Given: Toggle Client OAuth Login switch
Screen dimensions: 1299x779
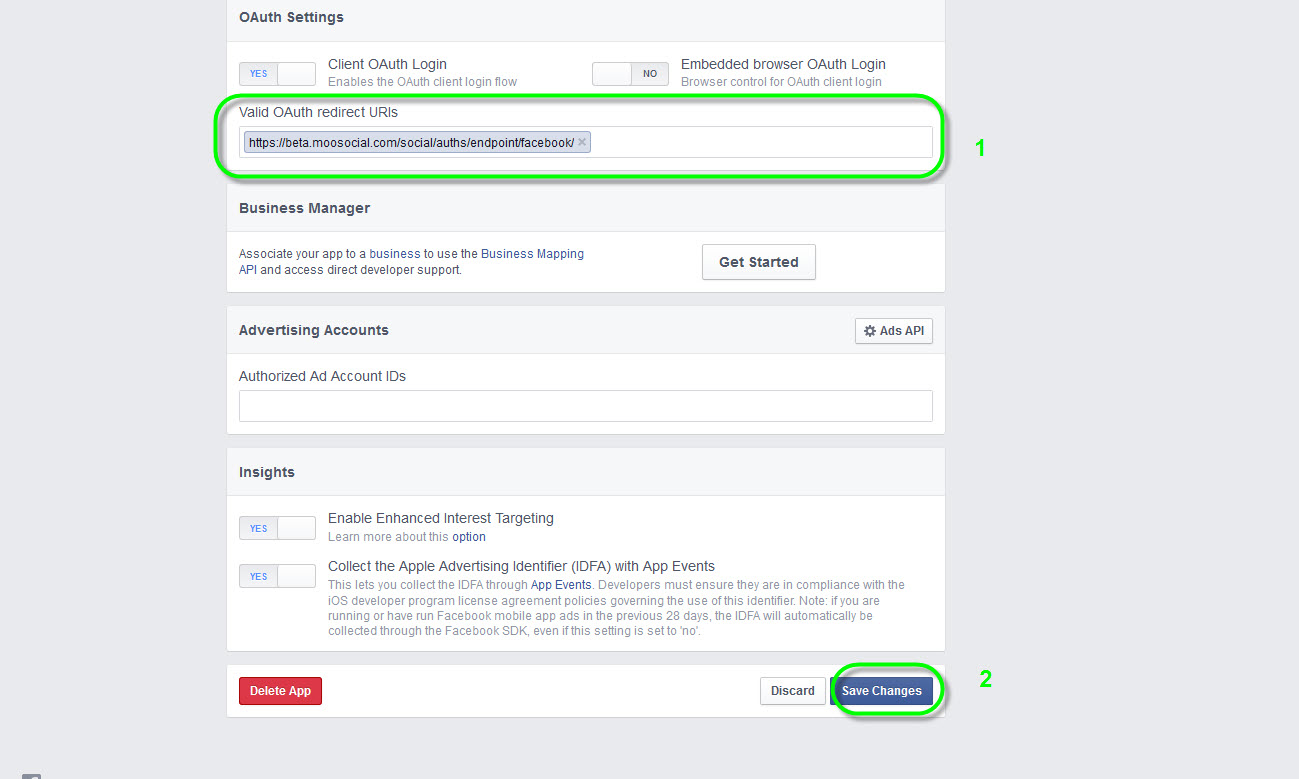Looking at the screenshot, I should [277, 74].
